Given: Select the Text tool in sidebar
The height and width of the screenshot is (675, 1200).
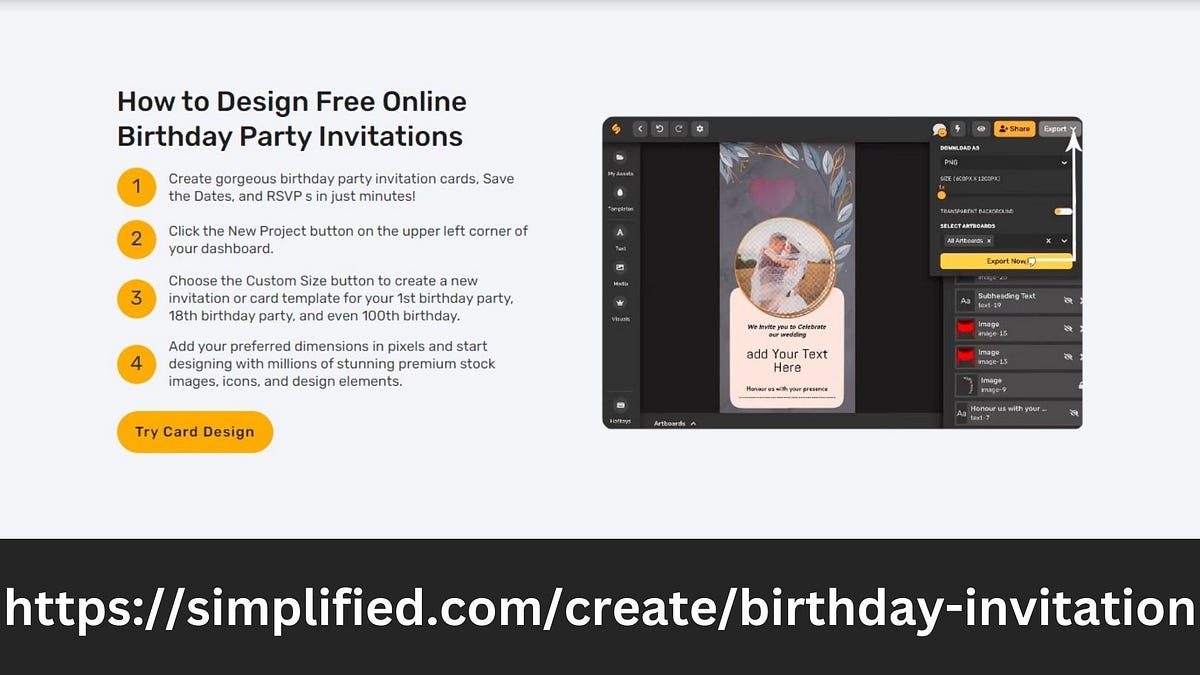Looking at the screenshot, I should [x=620, y=232].
